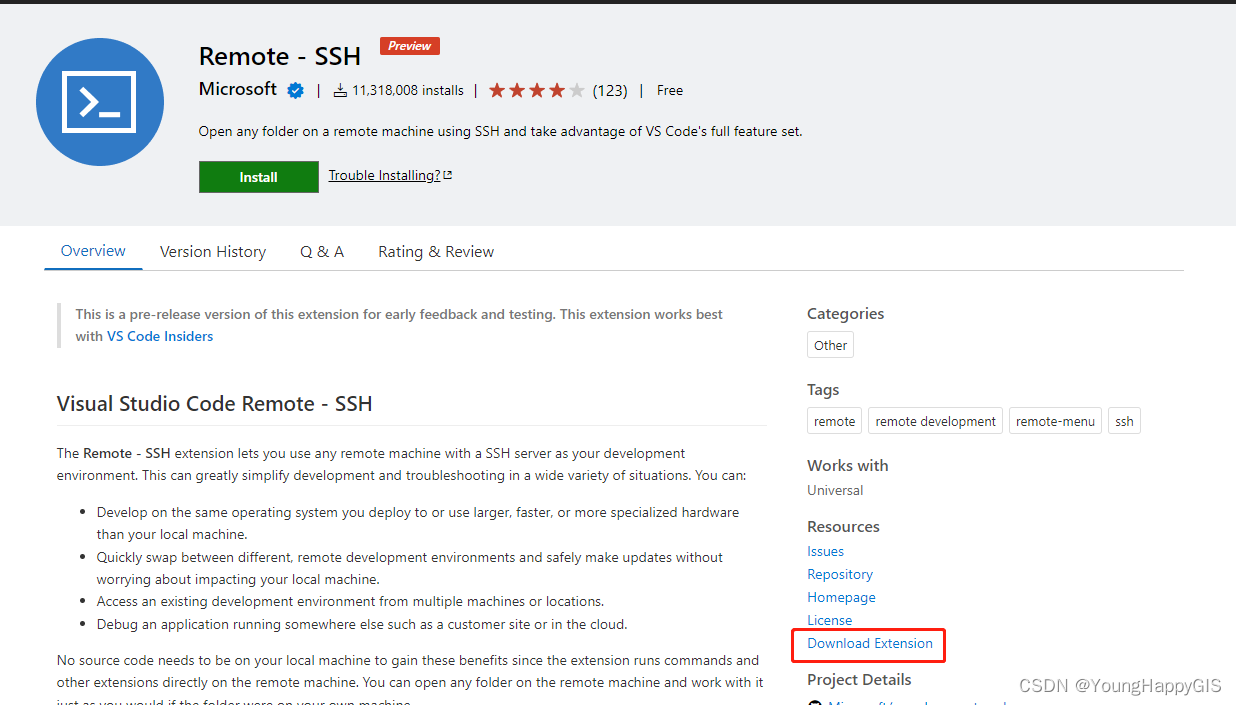Click the bullet starting 'Debug an application running'
Image resolution: width=1236 pixels, height=705 pixels.
click(362, 625)
